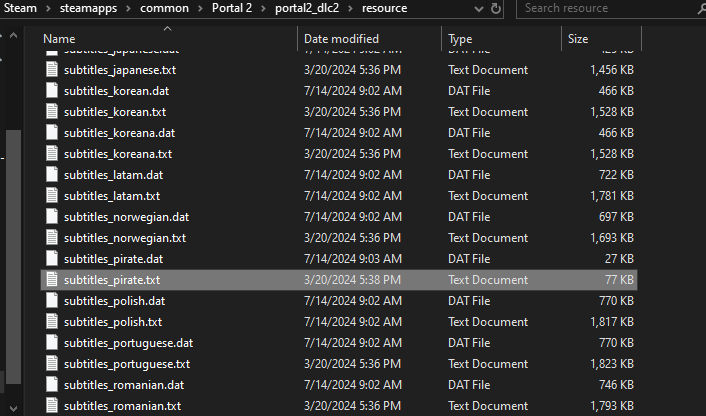Screen dimensions: 706x416
Task: Click the subtitles_portuguese.txt file icon
Action: (52, 364)
